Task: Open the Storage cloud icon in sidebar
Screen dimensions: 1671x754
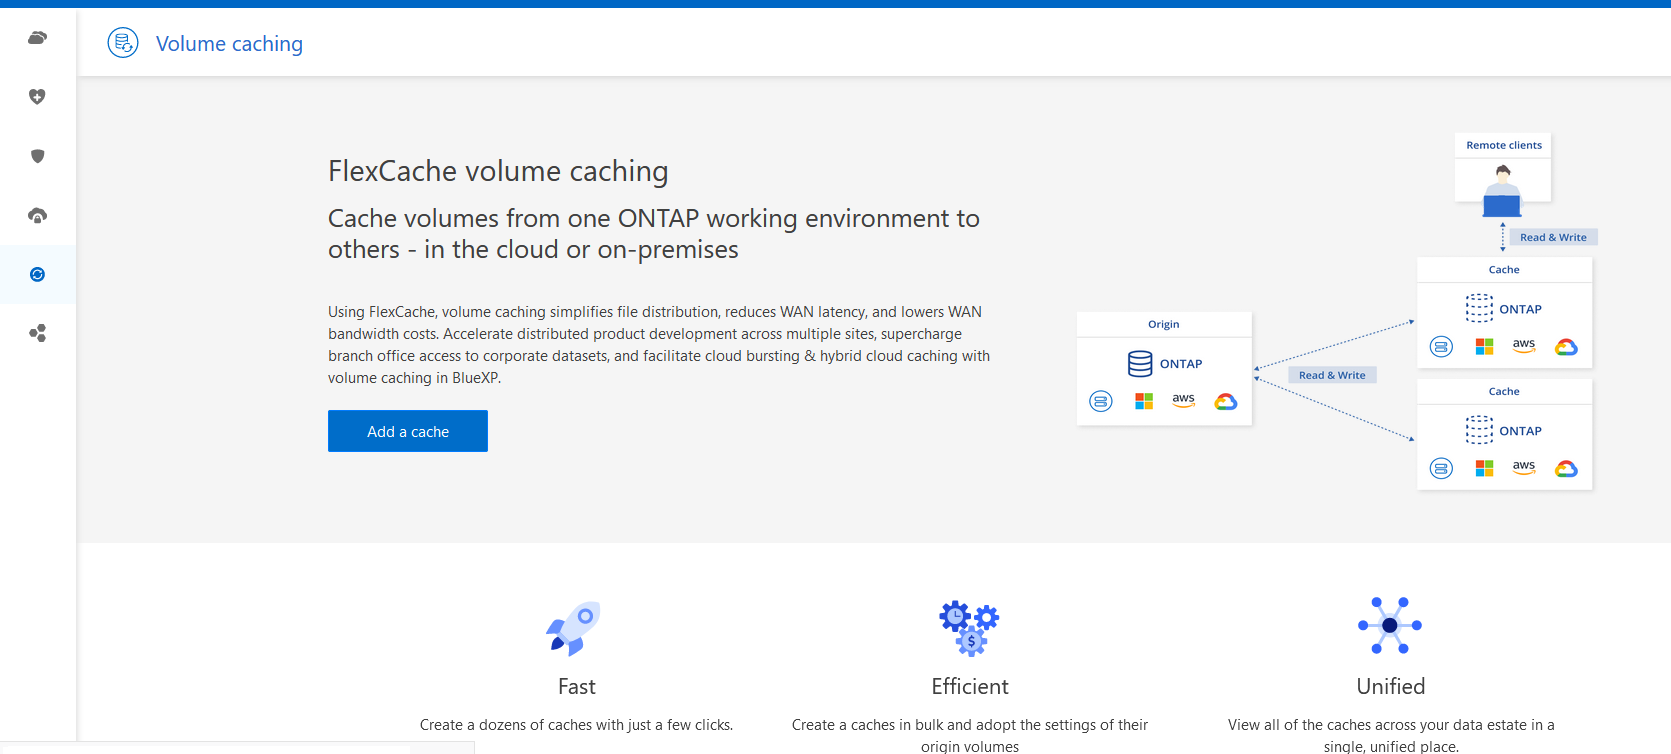Action: click(37, 38)
